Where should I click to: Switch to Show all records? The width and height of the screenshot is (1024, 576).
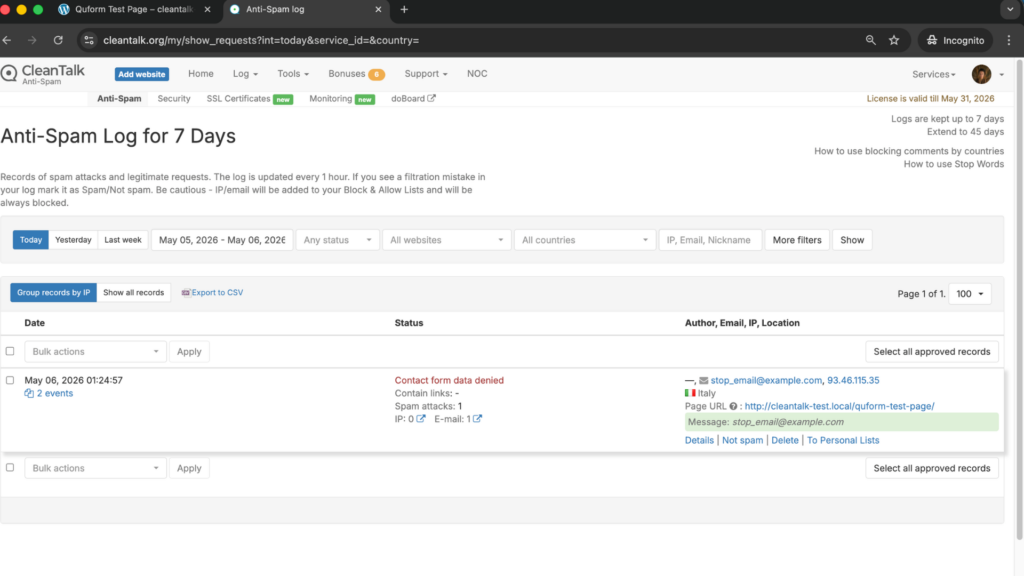[x=133, y=293]
